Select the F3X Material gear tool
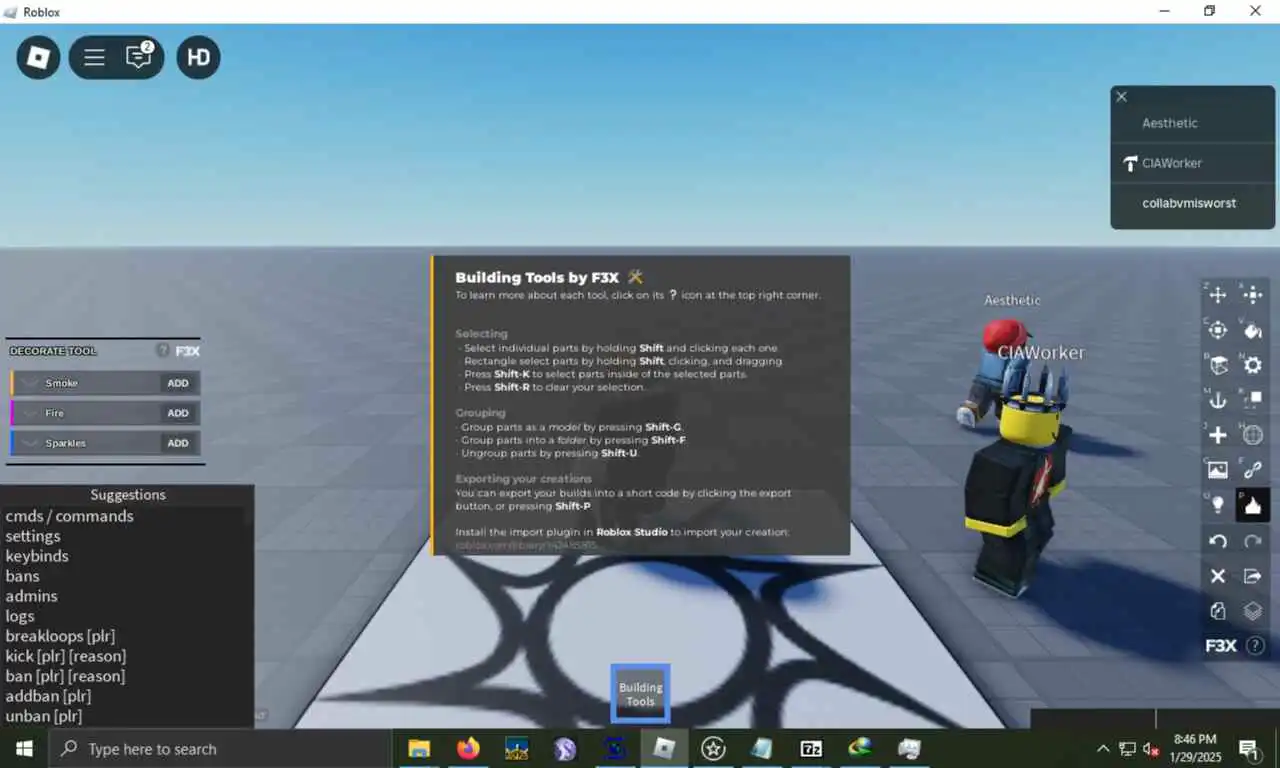 click(1252, 365)
